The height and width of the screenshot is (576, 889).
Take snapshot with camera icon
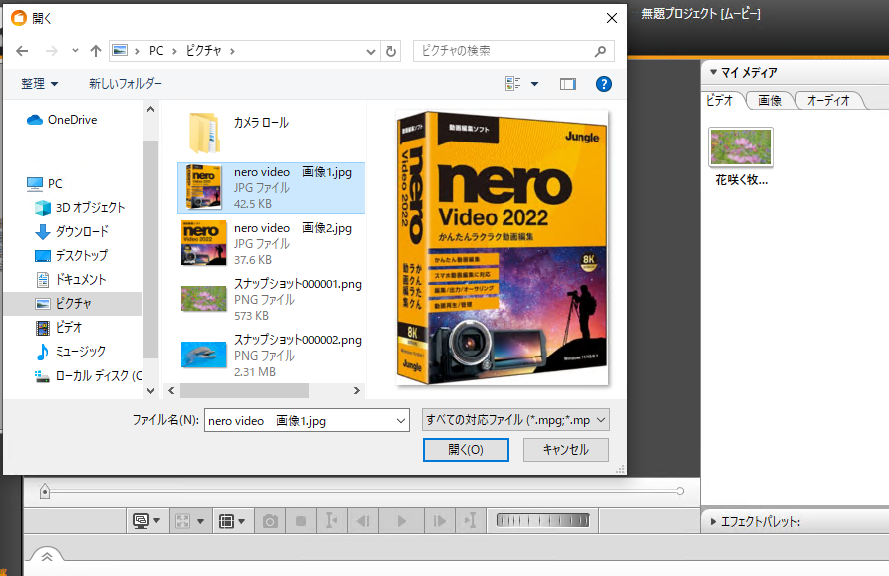270,521
